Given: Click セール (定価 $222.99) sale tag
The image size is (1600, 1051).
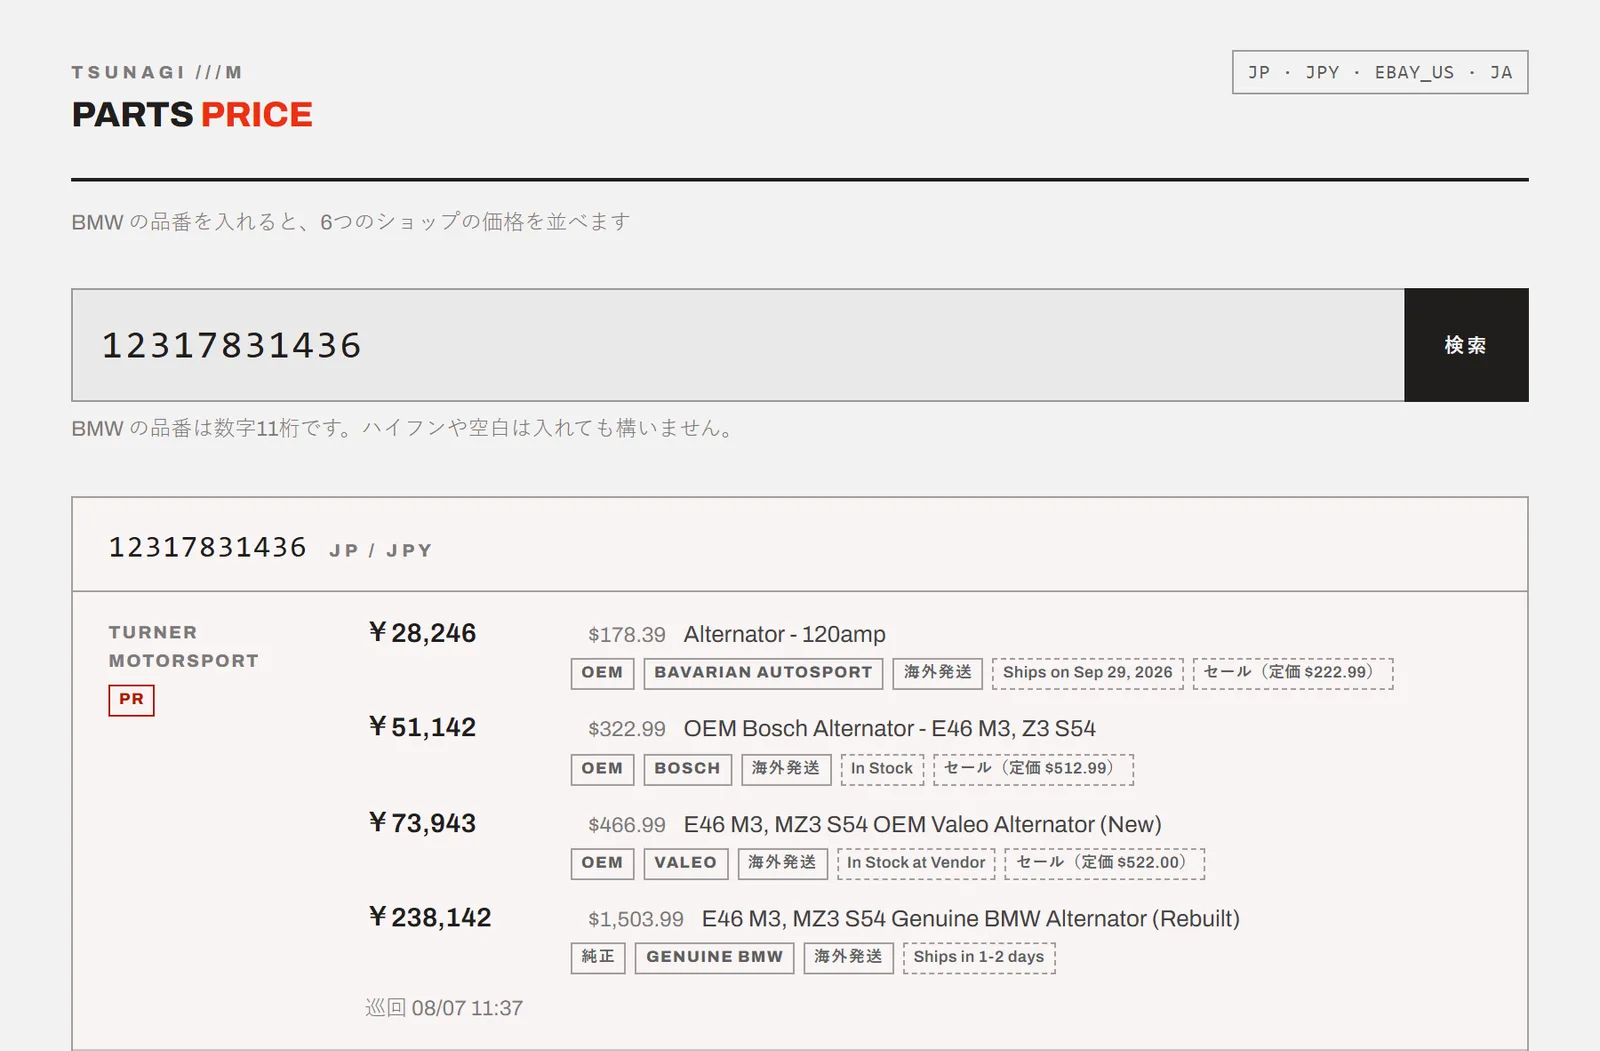Looking at the screenshot, I should point(1293,673).
